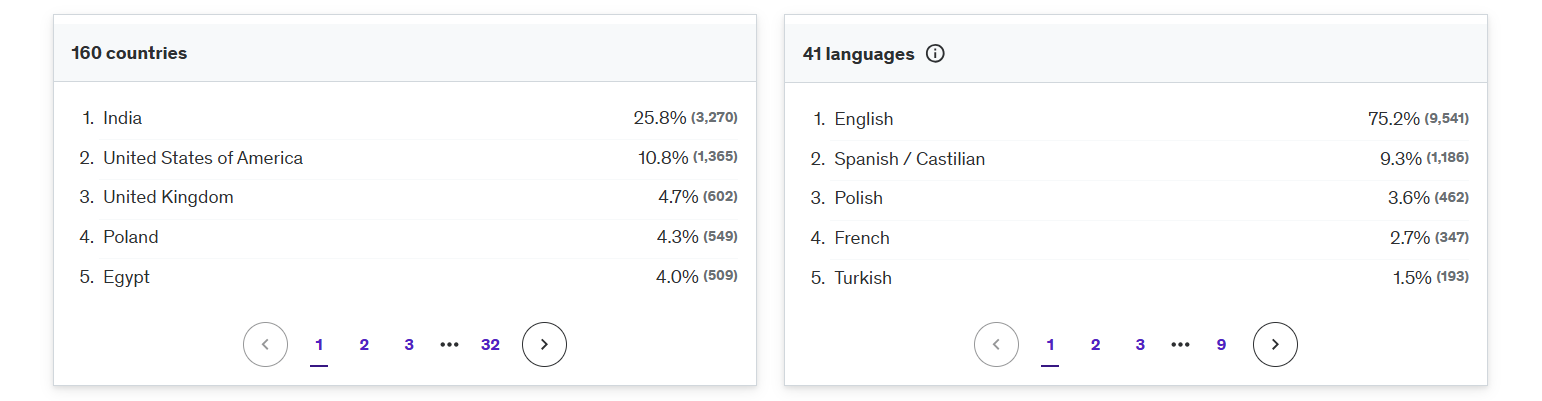The height and width of the screenshot is (401, 1542).
Task: Click the English language row
Action: [864, 119]
